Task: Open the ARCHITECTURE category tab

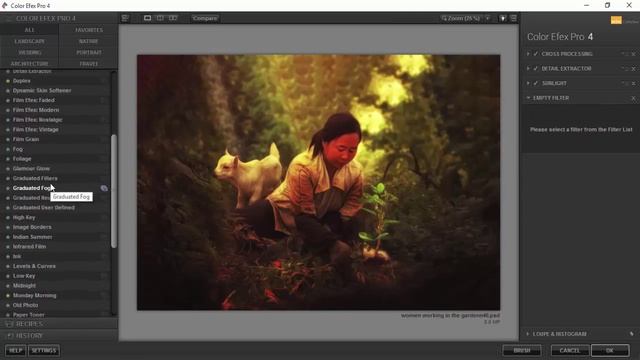Action: 29,64
